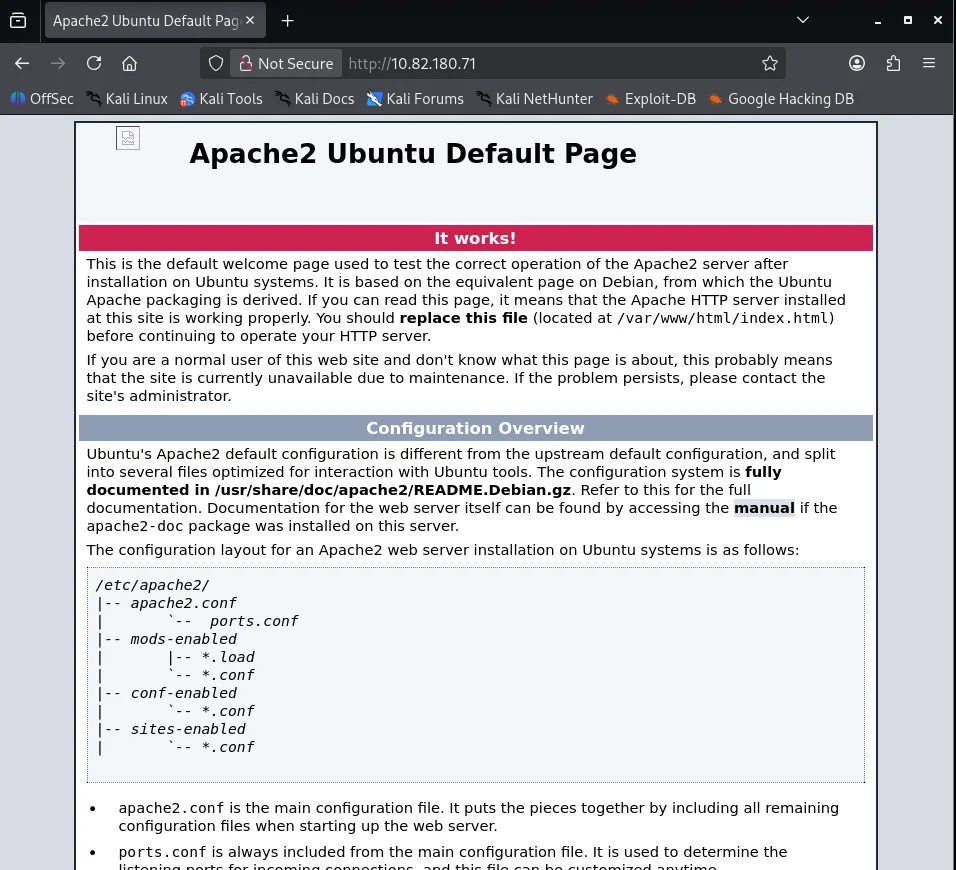
Task: Open the extensions puzzle-piece panel
Action: [893, 63]
